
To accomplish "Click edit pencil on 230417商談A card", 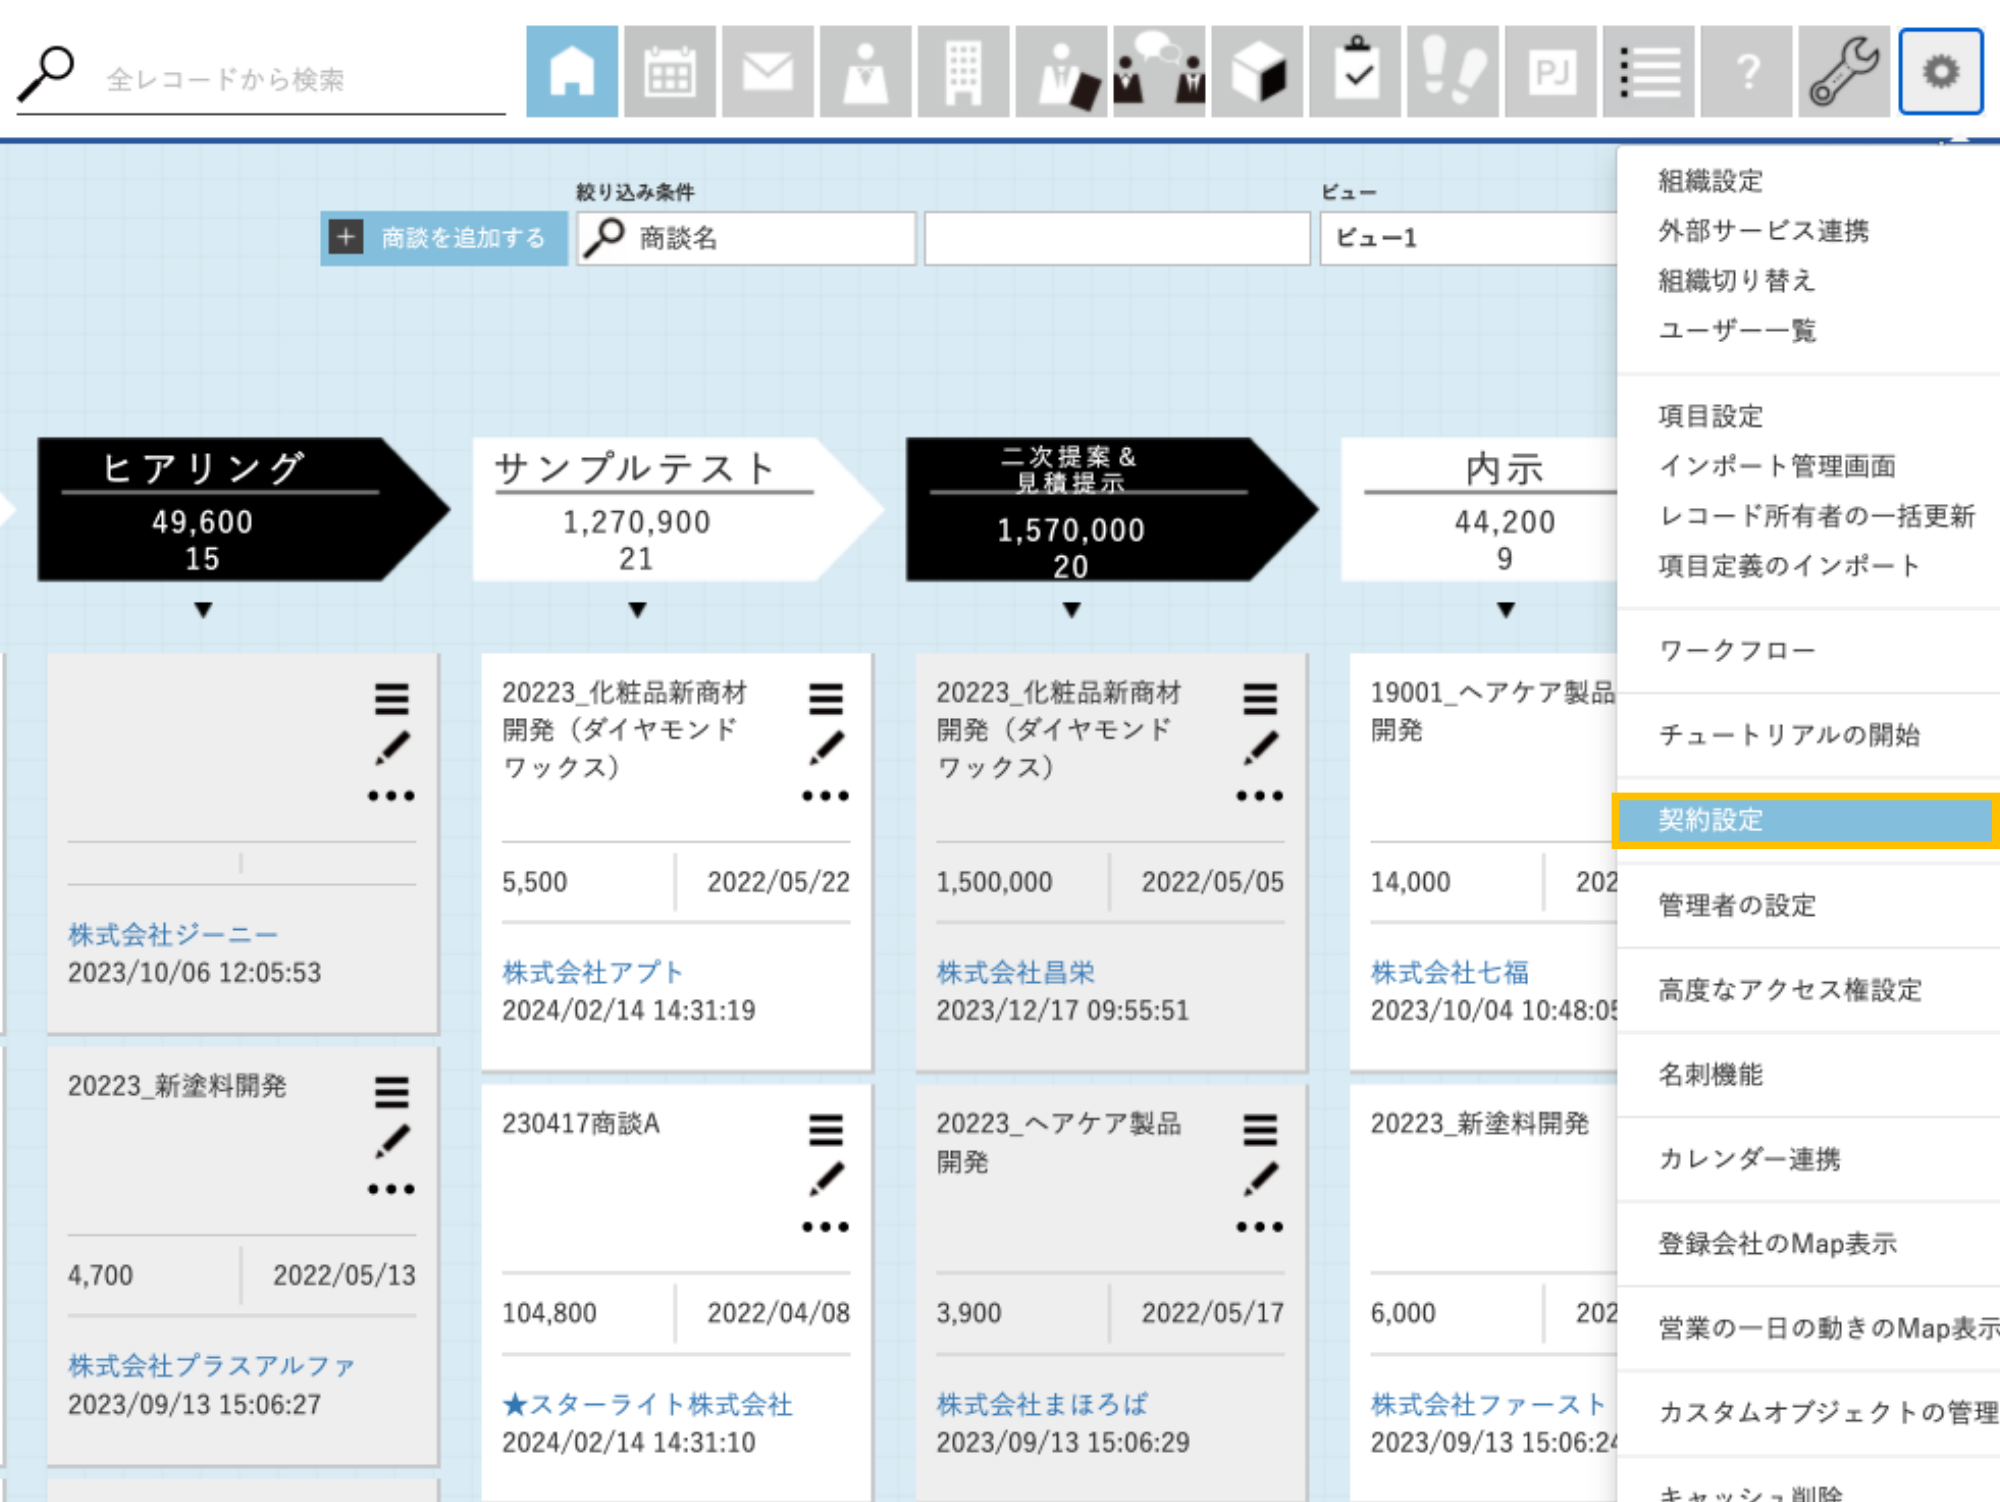I will point(826,1178).
